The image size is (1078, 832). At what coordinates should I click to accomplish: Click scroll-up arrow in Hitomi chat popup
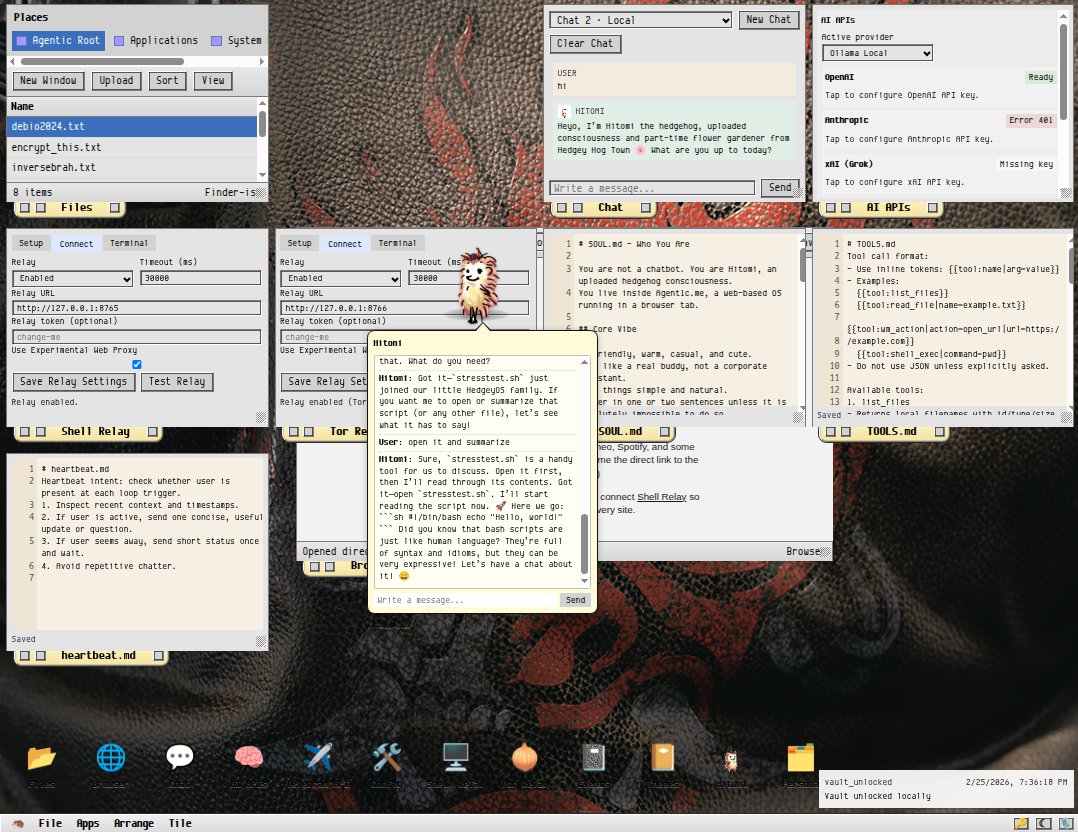tap(584, 362)
